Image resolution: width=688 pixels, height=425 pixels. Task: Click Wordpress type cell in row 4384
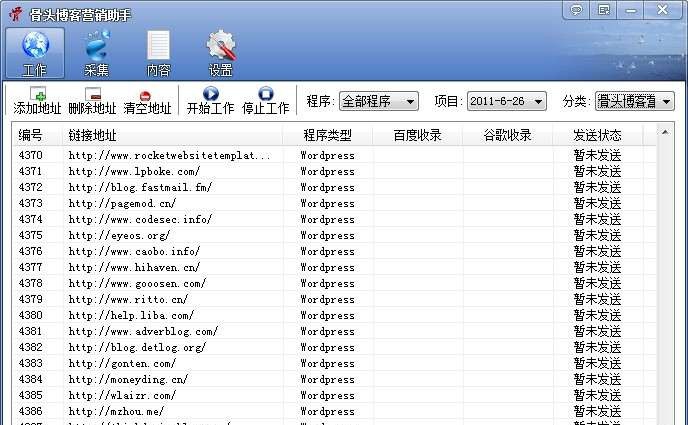(x=327, y=379)
